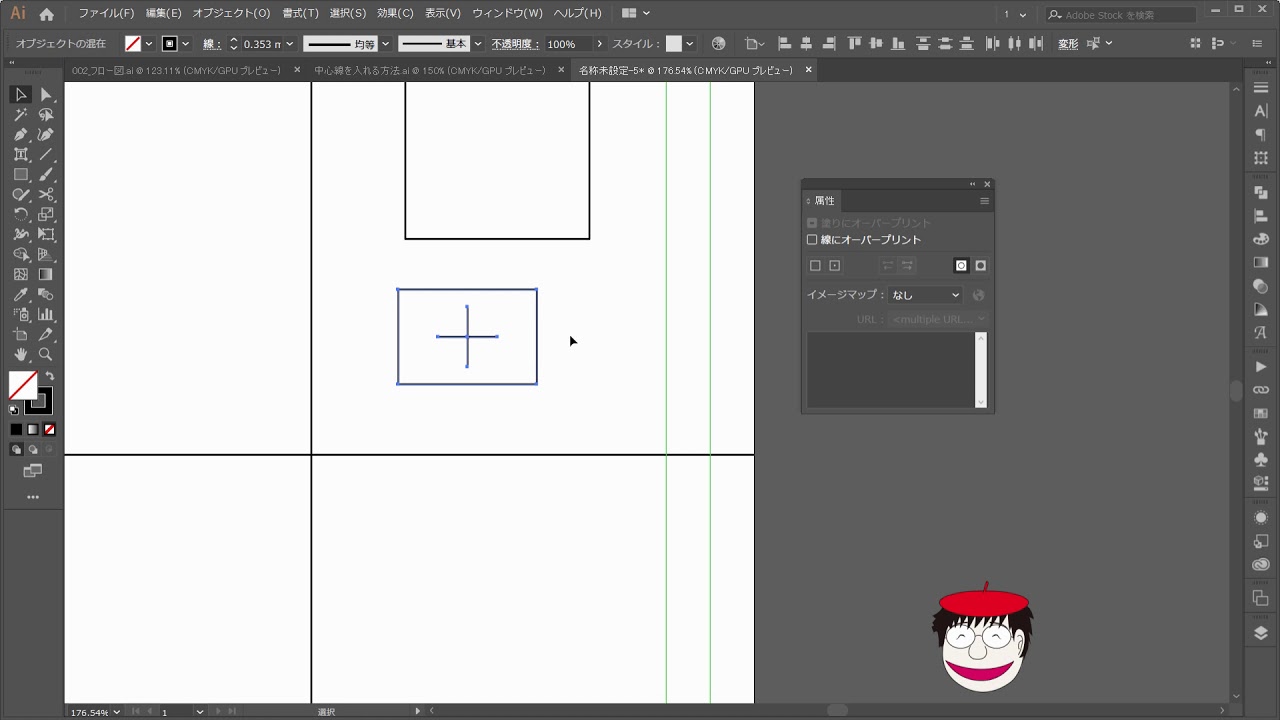Select the Paintbrush tool
Screen dimensions: 1280x720
(46, 175)
